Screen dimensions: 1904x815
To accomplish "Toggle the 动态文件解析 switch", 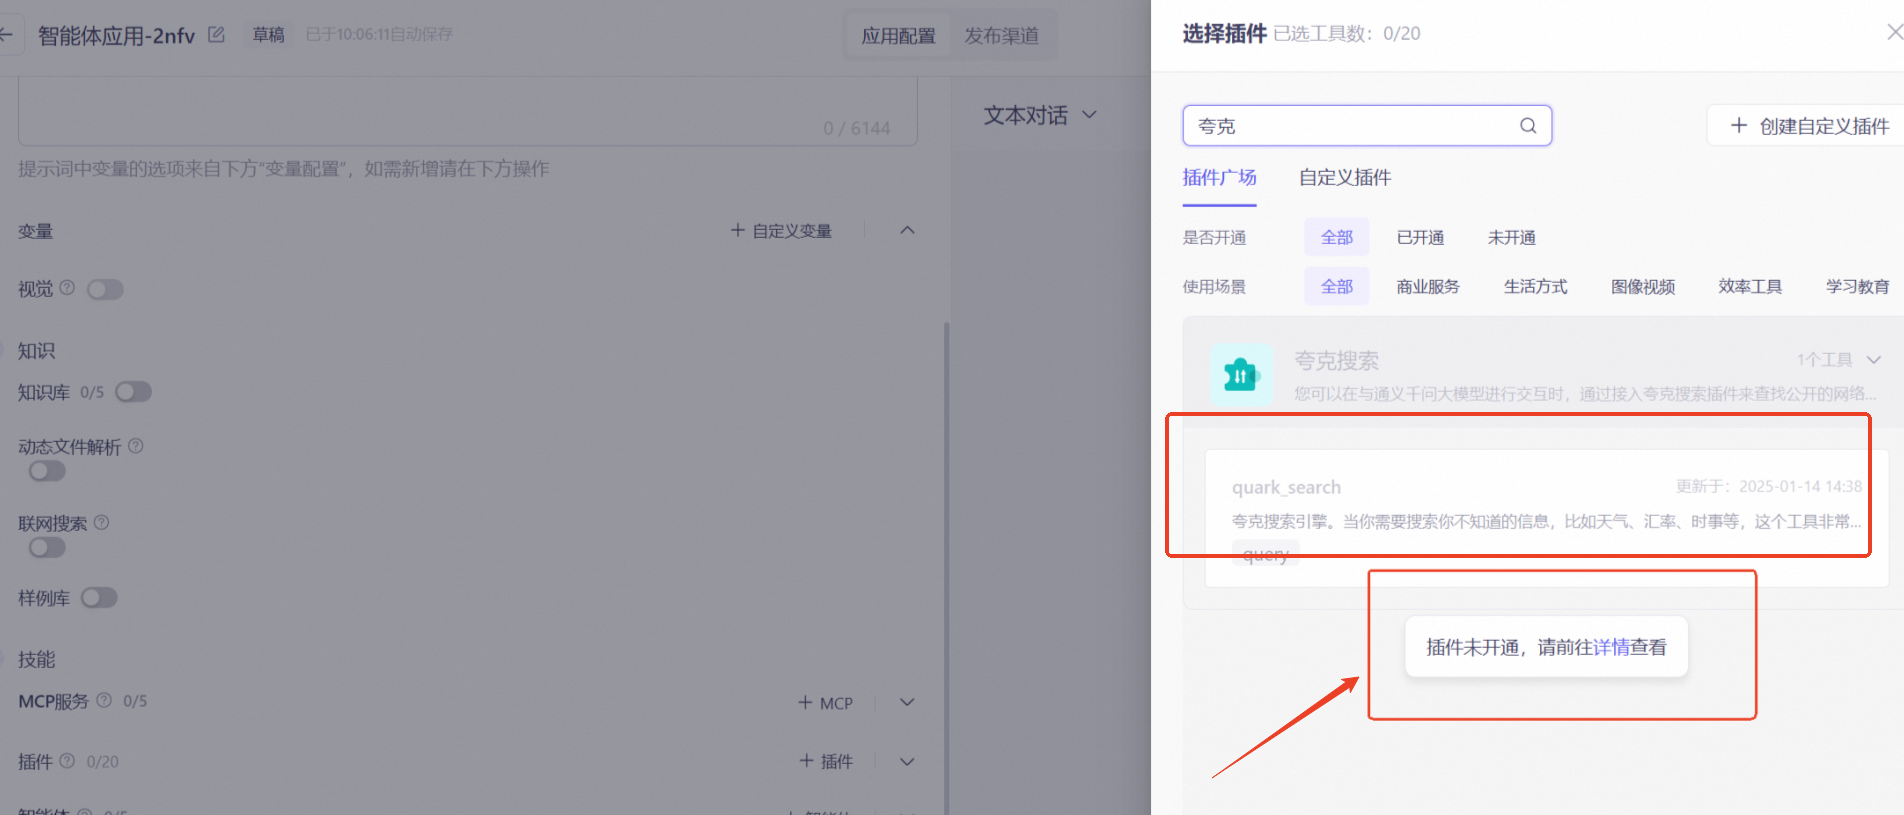I will coord(47,471).
